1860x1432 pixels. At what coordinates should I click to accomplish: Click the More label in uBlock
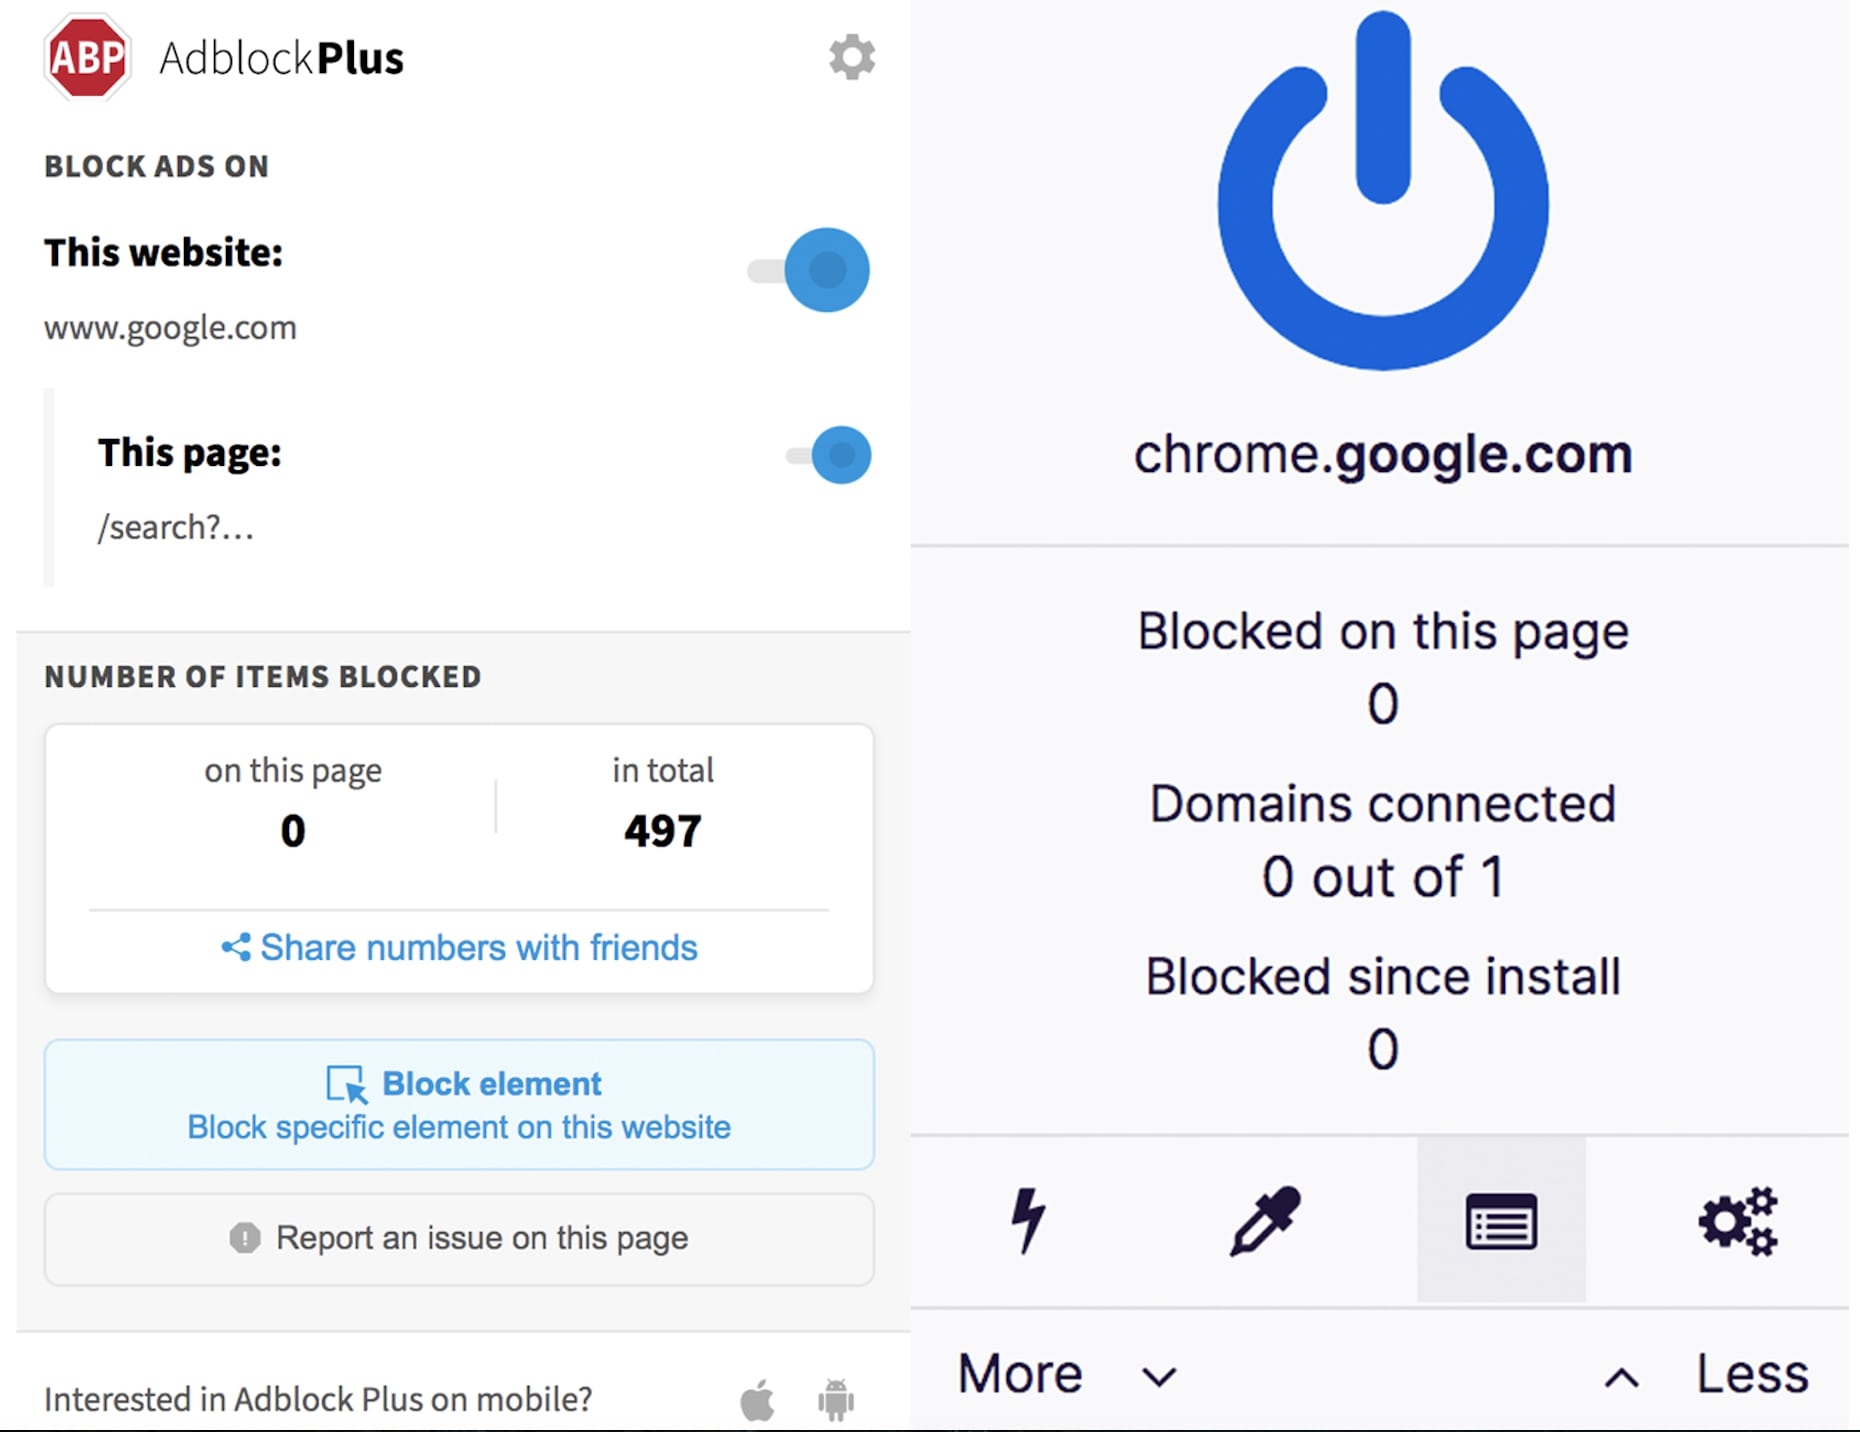(x=1020, y=1374)
